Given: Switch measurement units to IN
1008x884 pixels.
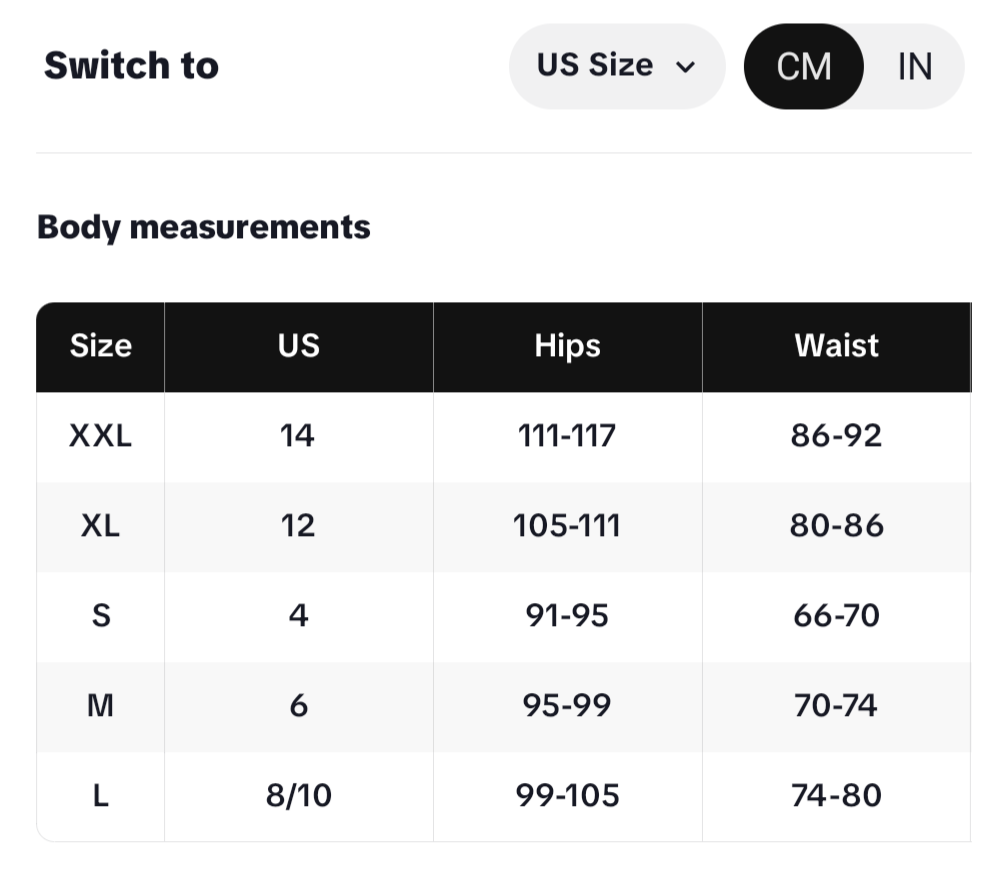Looking at the screenshot, I should click(x=914, y=67).
